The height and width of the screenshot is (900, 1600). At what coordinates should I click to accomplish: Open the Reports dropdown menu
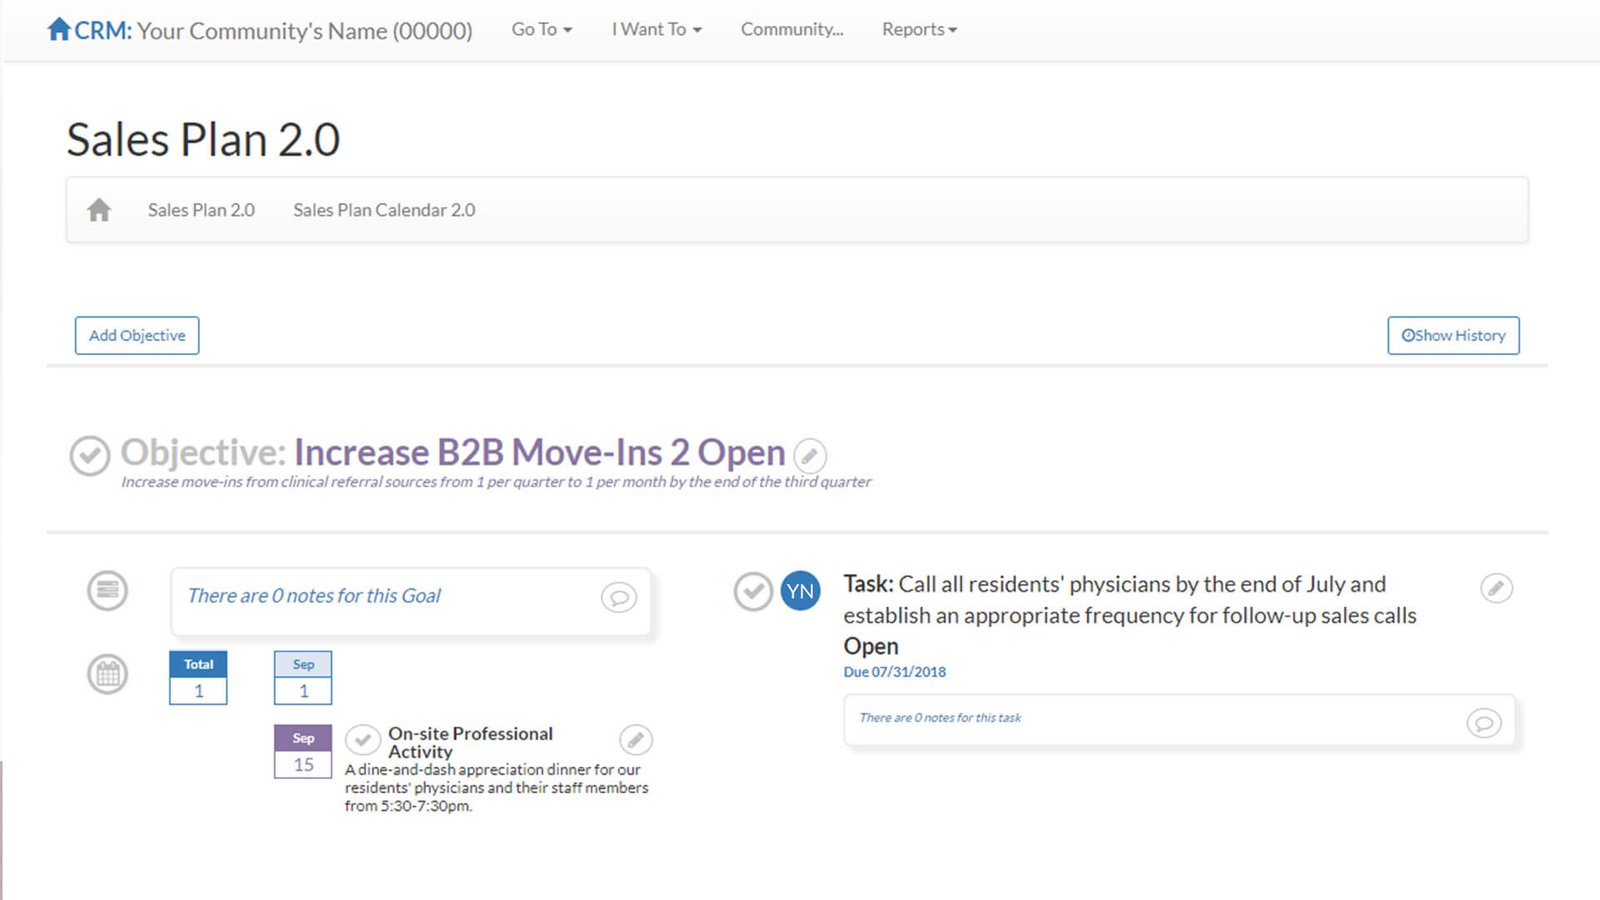pyautogui.click(x=919, y=30)
